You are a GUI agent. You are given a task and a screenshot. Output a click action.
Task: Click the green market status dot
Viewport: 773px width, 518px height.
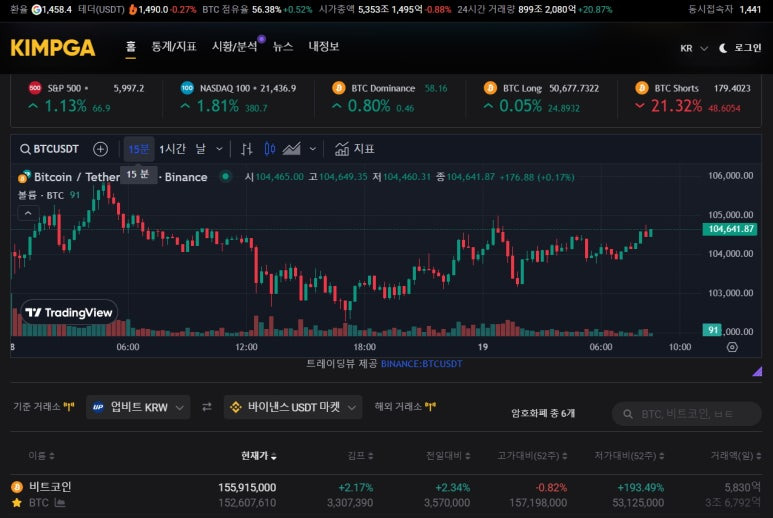[x=225, y=176]
